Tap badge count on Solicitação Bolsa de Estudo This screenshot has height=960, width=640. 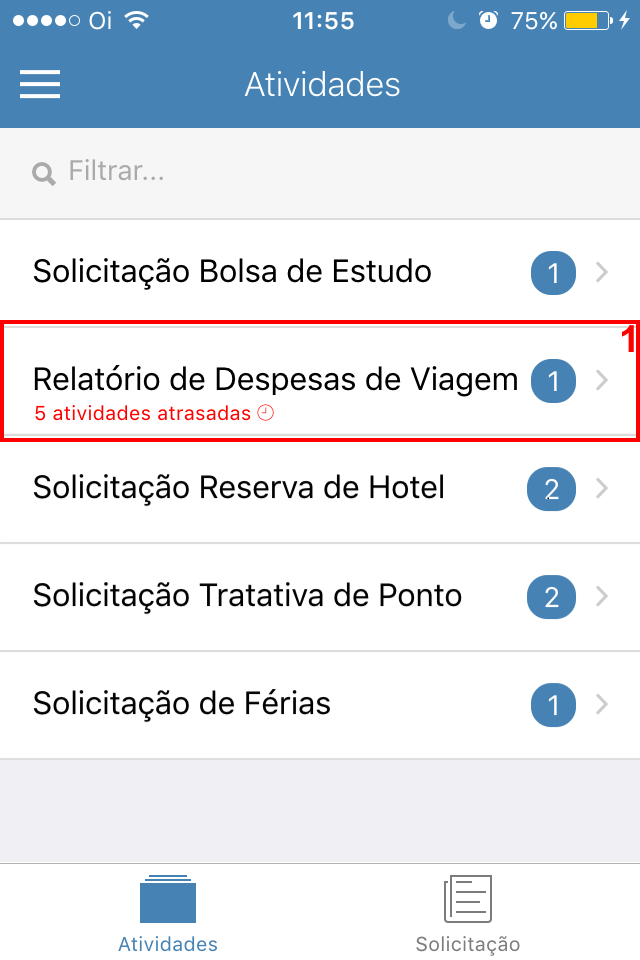(553, 273)
